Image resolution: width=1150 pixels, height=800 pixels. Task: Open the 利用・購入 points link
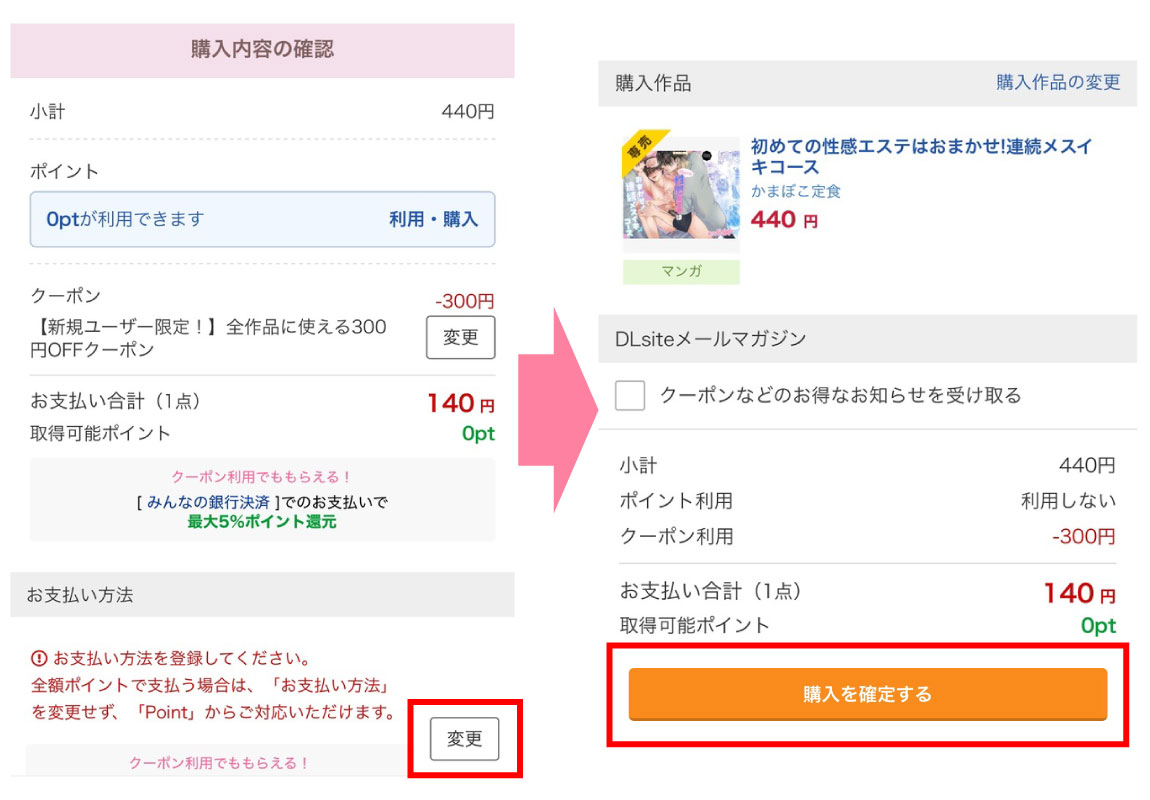click(x=433, y=219)
